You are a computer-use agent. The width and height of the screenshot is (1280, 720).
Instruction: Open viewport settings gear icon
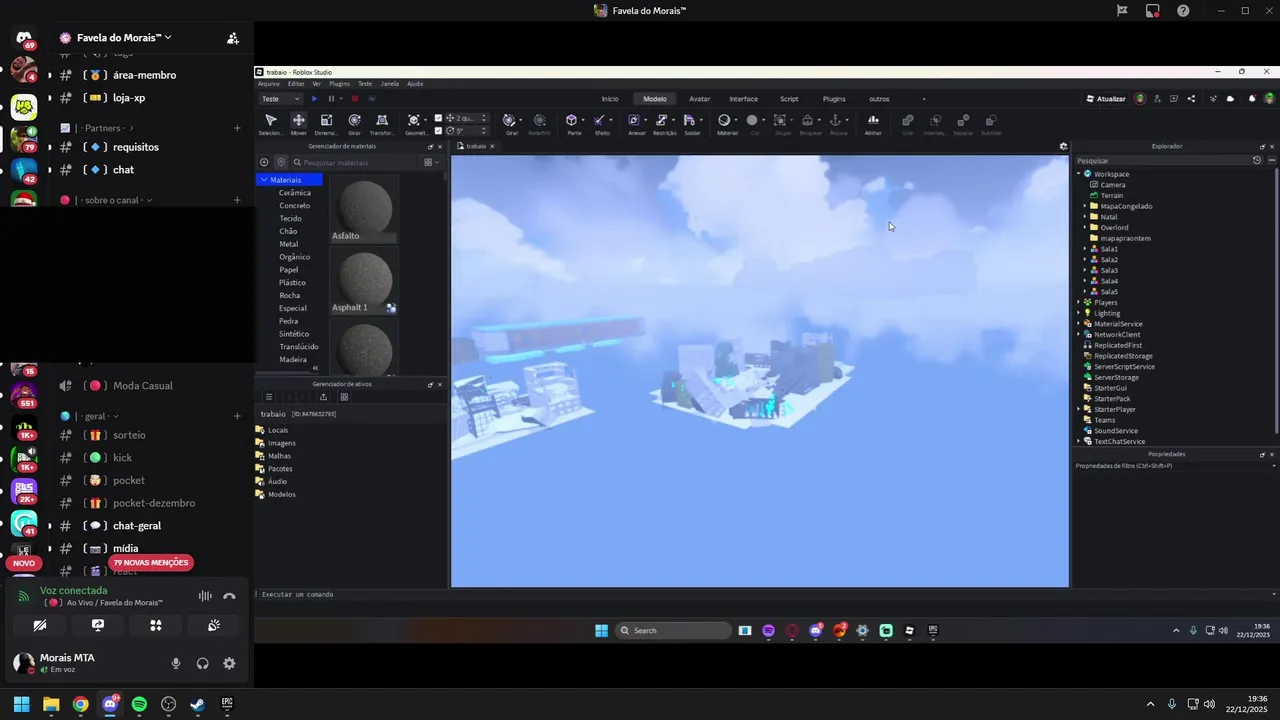coord(1063,146)
